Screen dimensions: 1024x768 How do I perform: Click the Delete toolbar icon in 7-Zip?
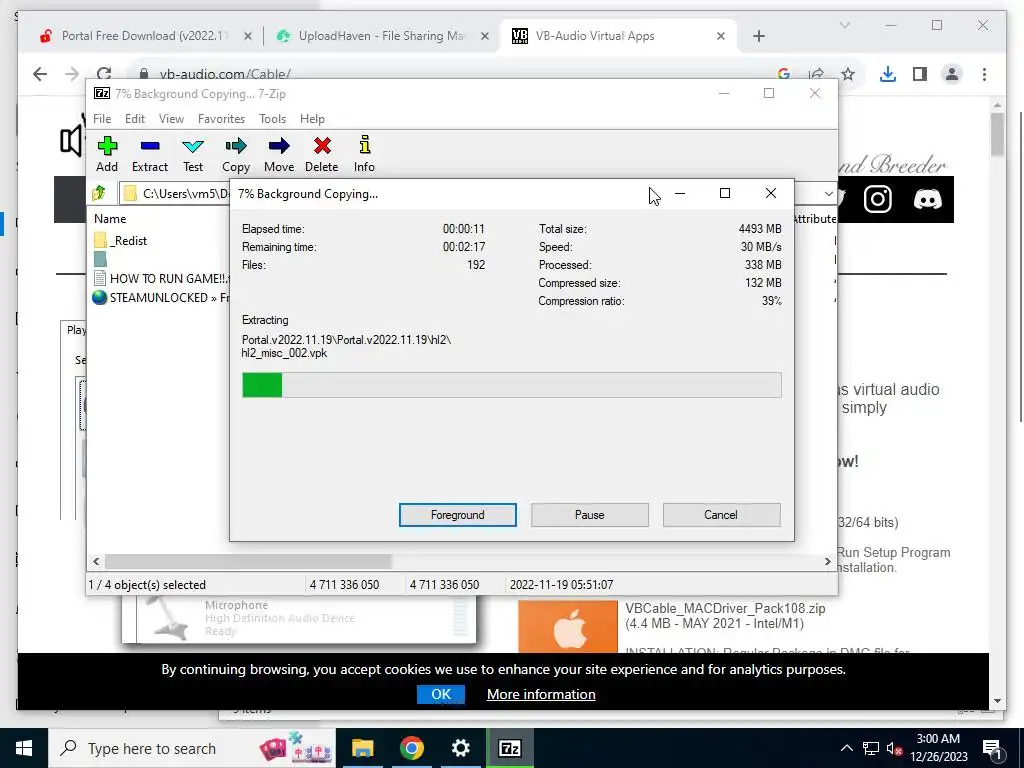[322, 154]
